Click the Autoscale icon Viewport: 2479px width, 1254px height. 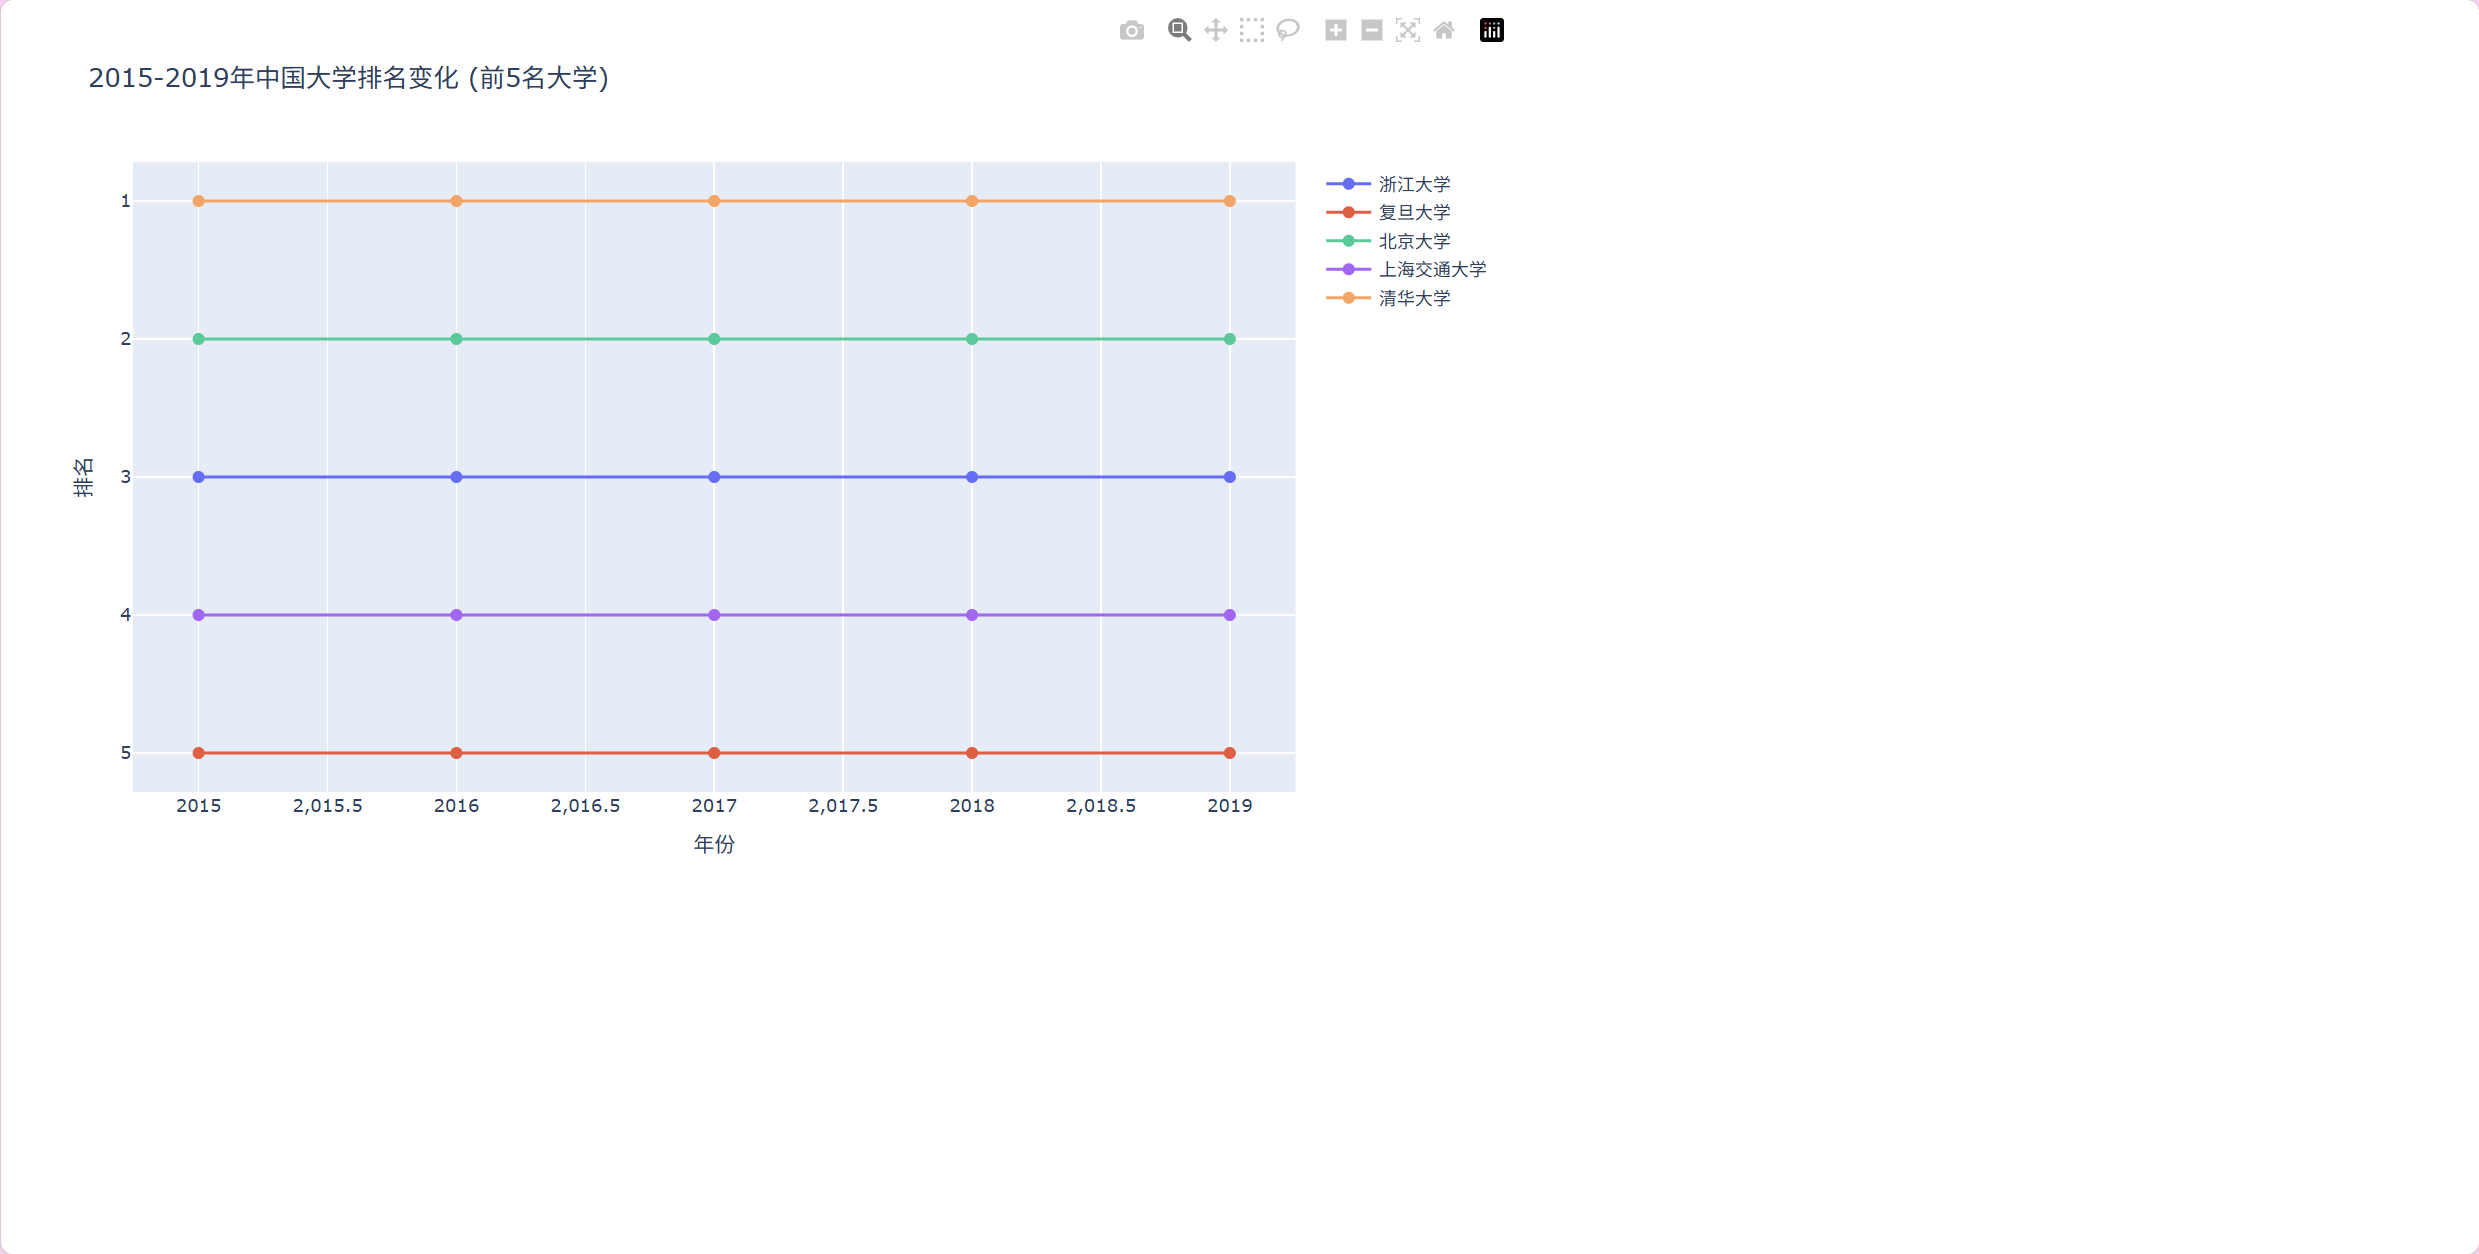pyautogui.click(x=1407, y=31)
